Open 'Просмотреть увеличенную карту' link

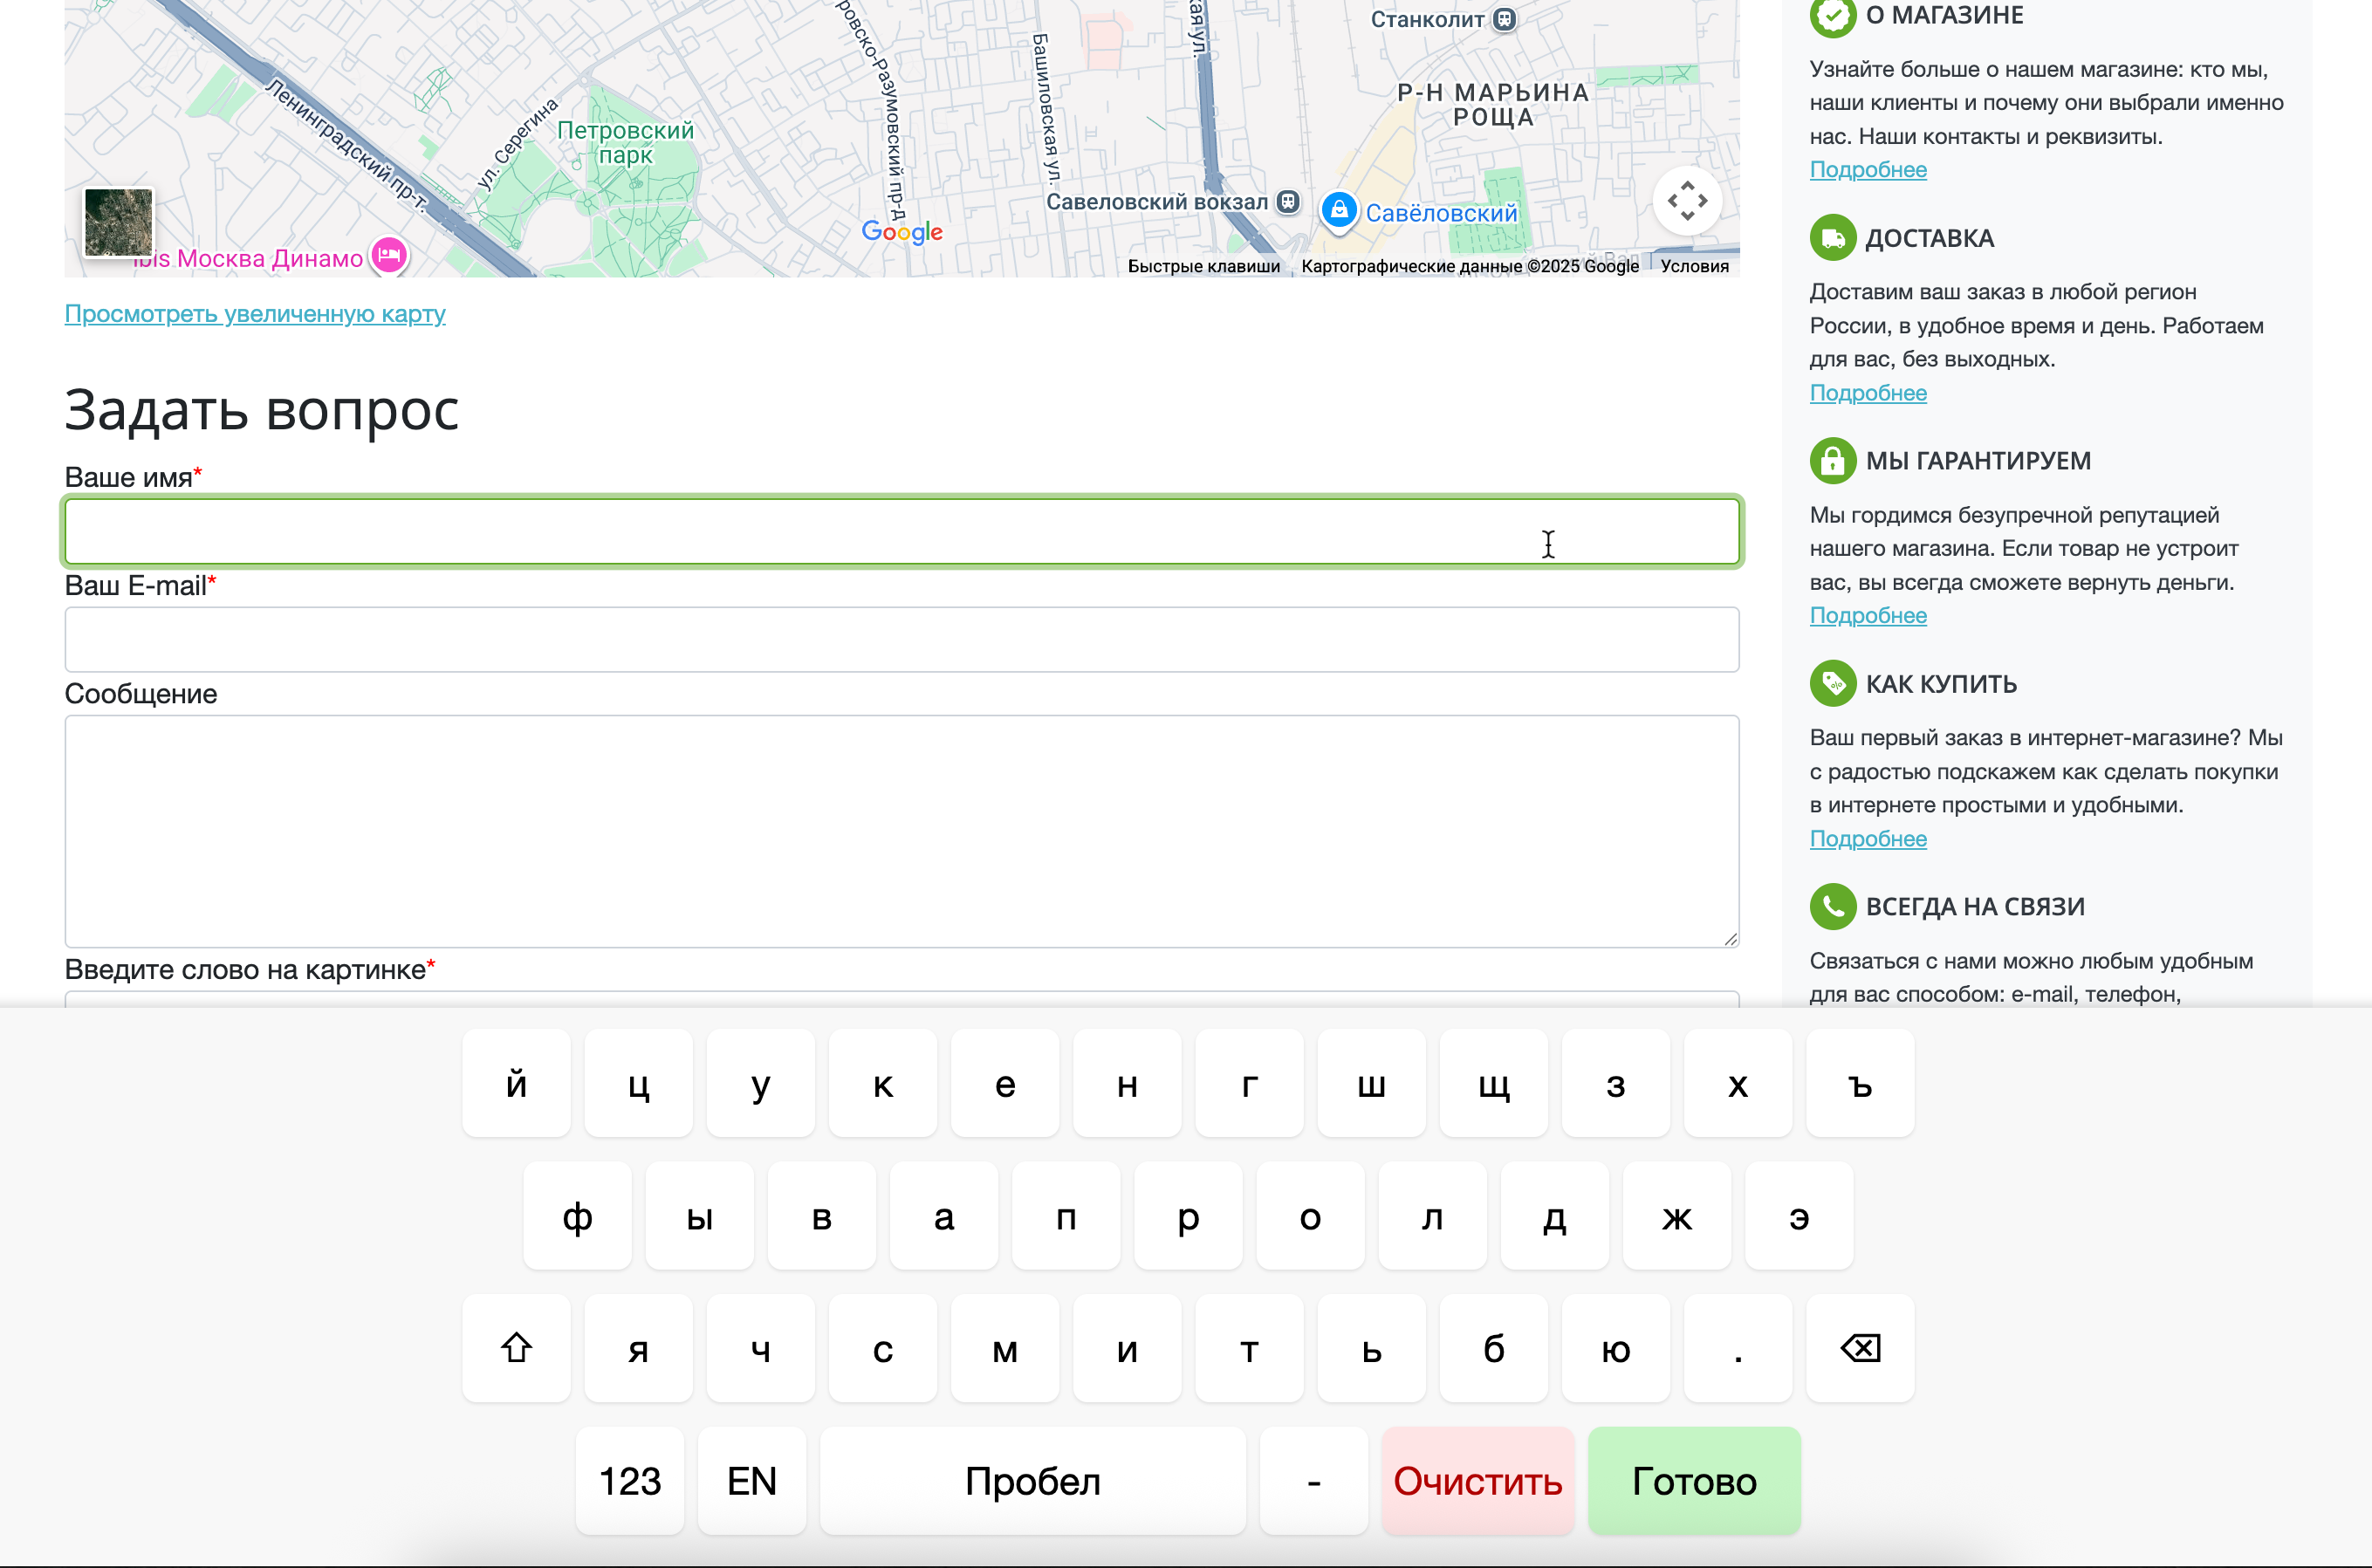255,314
